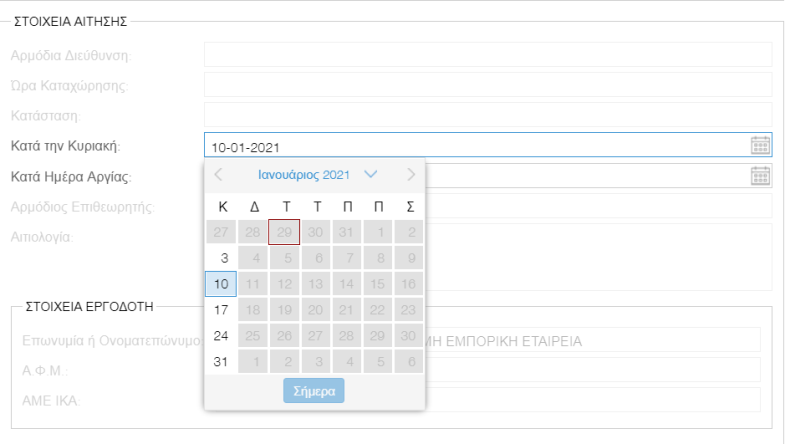The height and width of the screenshot is (444, 785).
Task: Click the Κ Sunday column header
Action: click(223, 206)
